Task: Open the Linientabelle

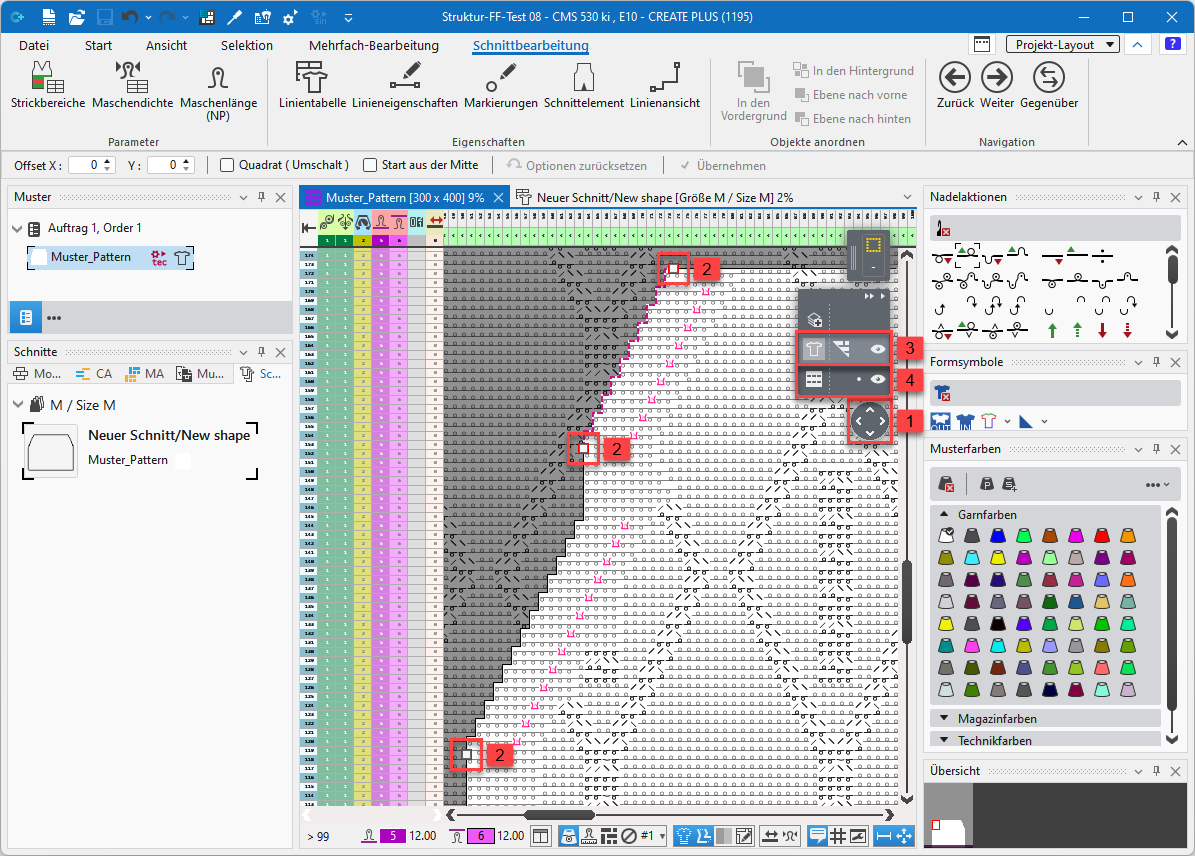Action: pyautogui.click(x=312, y=79)
